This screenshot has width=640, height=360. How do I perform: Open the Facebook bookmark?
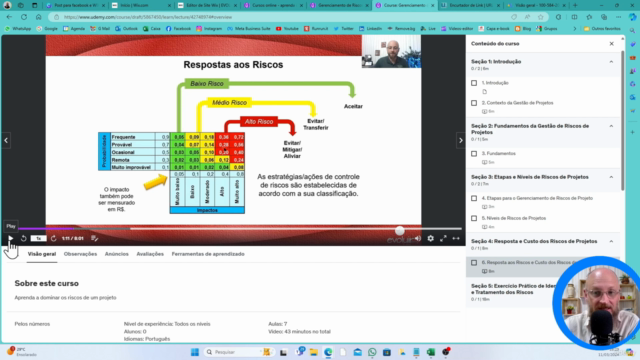click(x=178, y=29)
